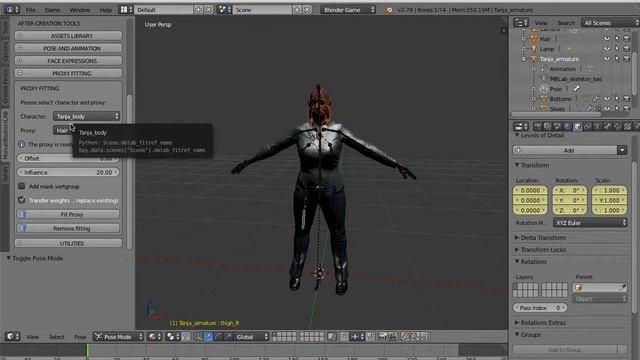Toggle visibility eye for Hair

coord(607,39)
